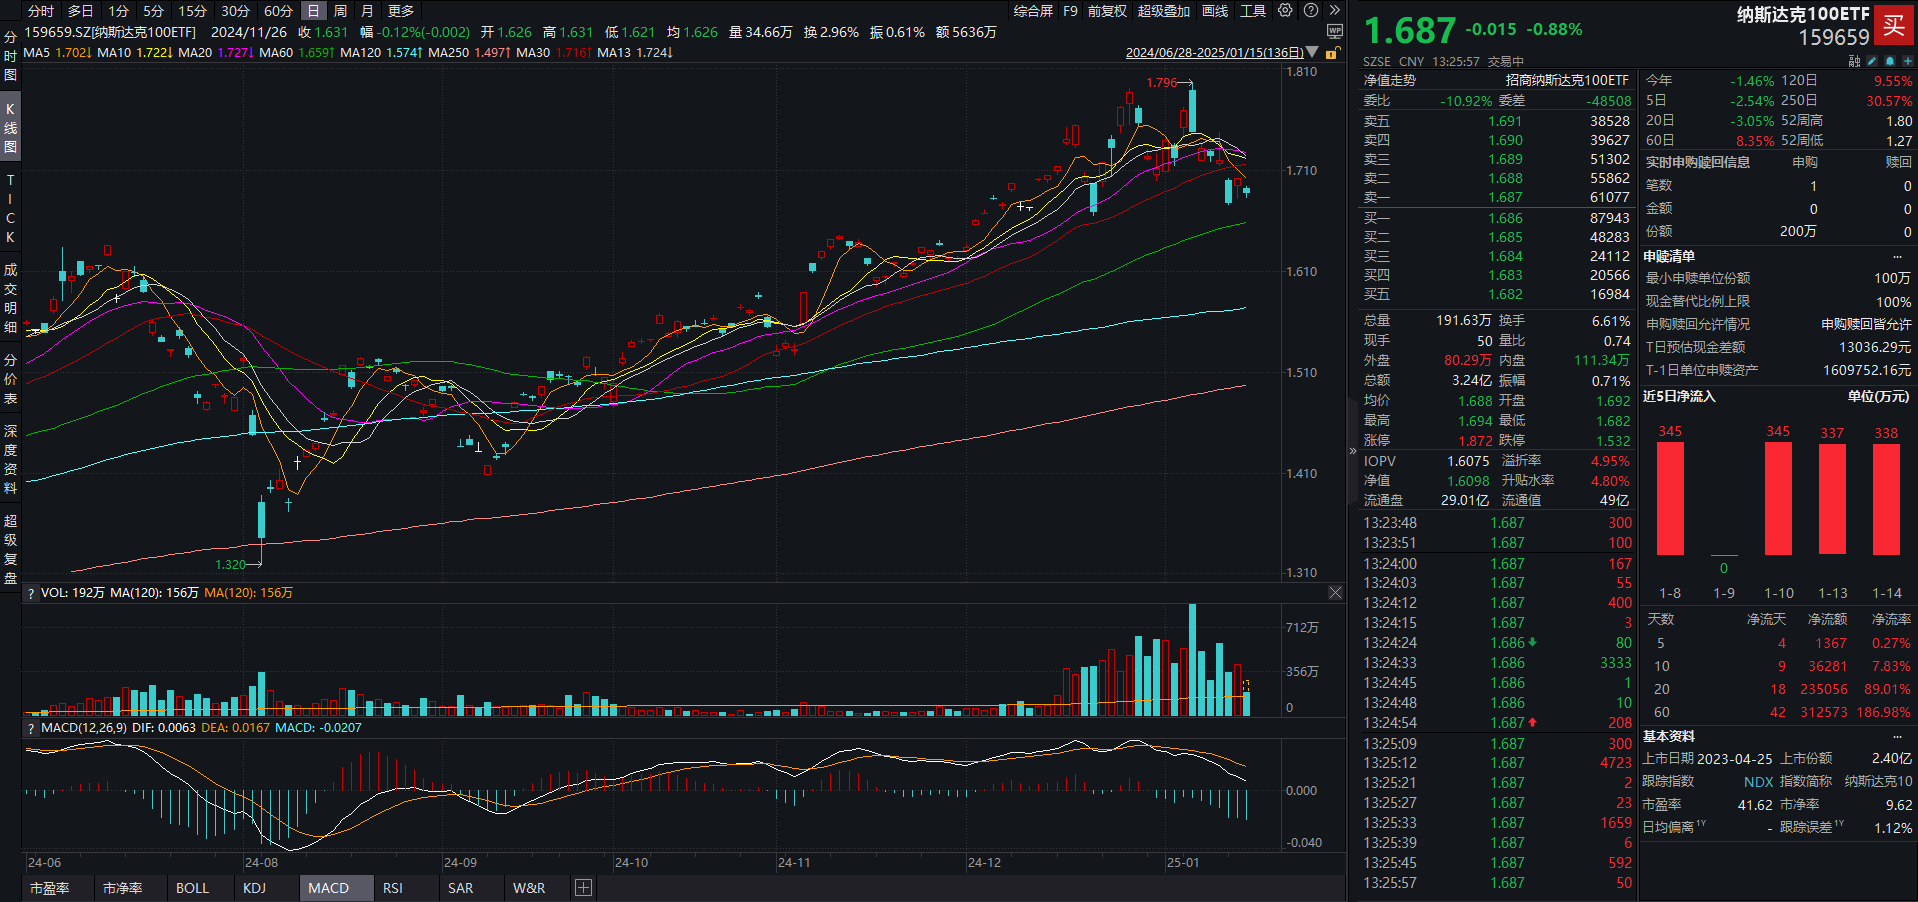Click the bell alert icon for this ETF
Image resolution: width=1918 pixels, height=902 pixels.
(1889, 61)
